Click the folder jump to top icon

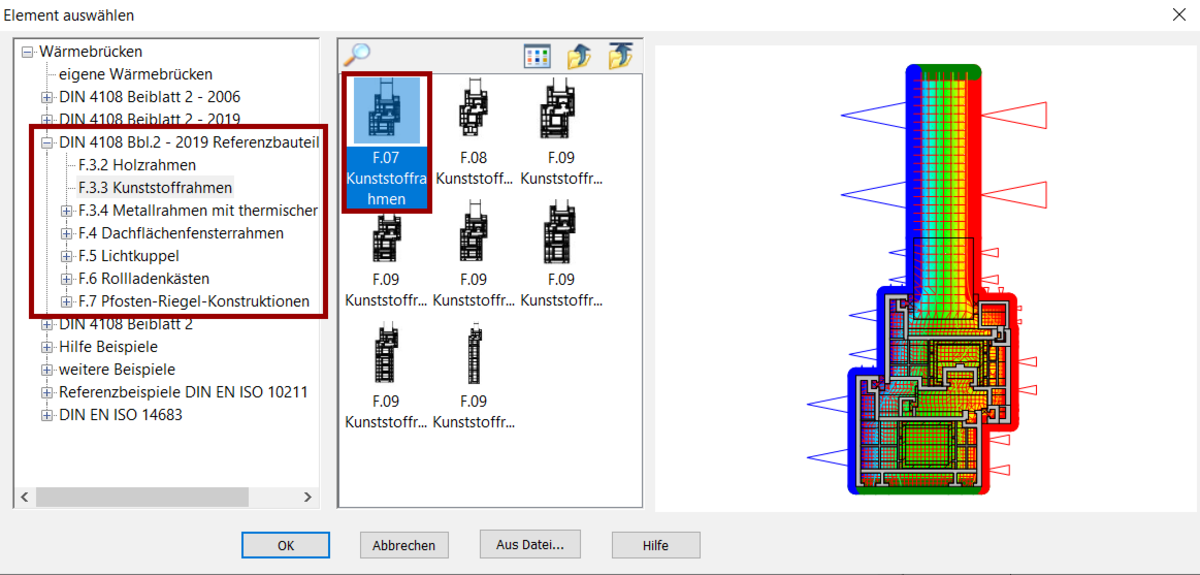point(620,56)
